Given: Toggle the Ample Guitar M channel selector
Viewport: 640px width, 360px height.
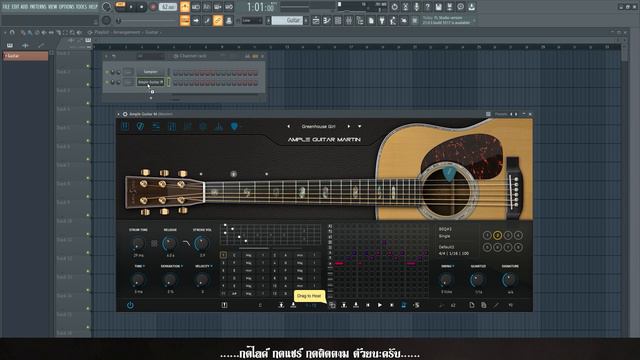Looking at the screenshot, I should pos(168,82).
